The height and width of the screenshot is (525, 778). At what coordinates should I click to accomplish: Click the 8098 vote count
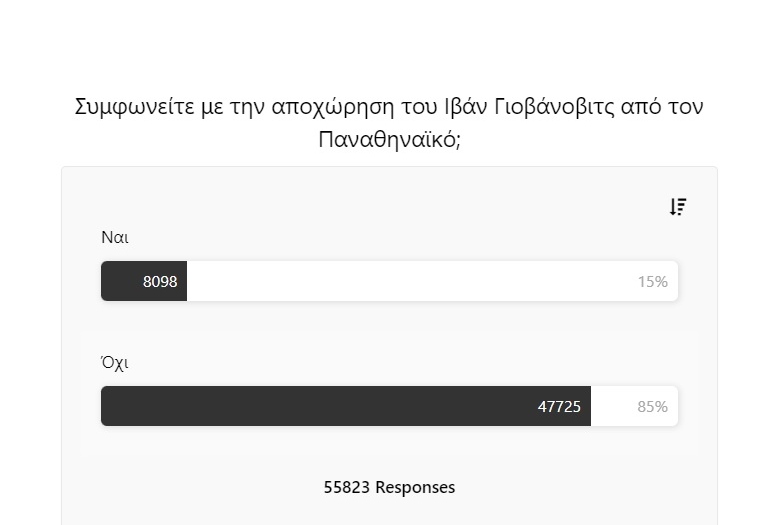[160, 281]
